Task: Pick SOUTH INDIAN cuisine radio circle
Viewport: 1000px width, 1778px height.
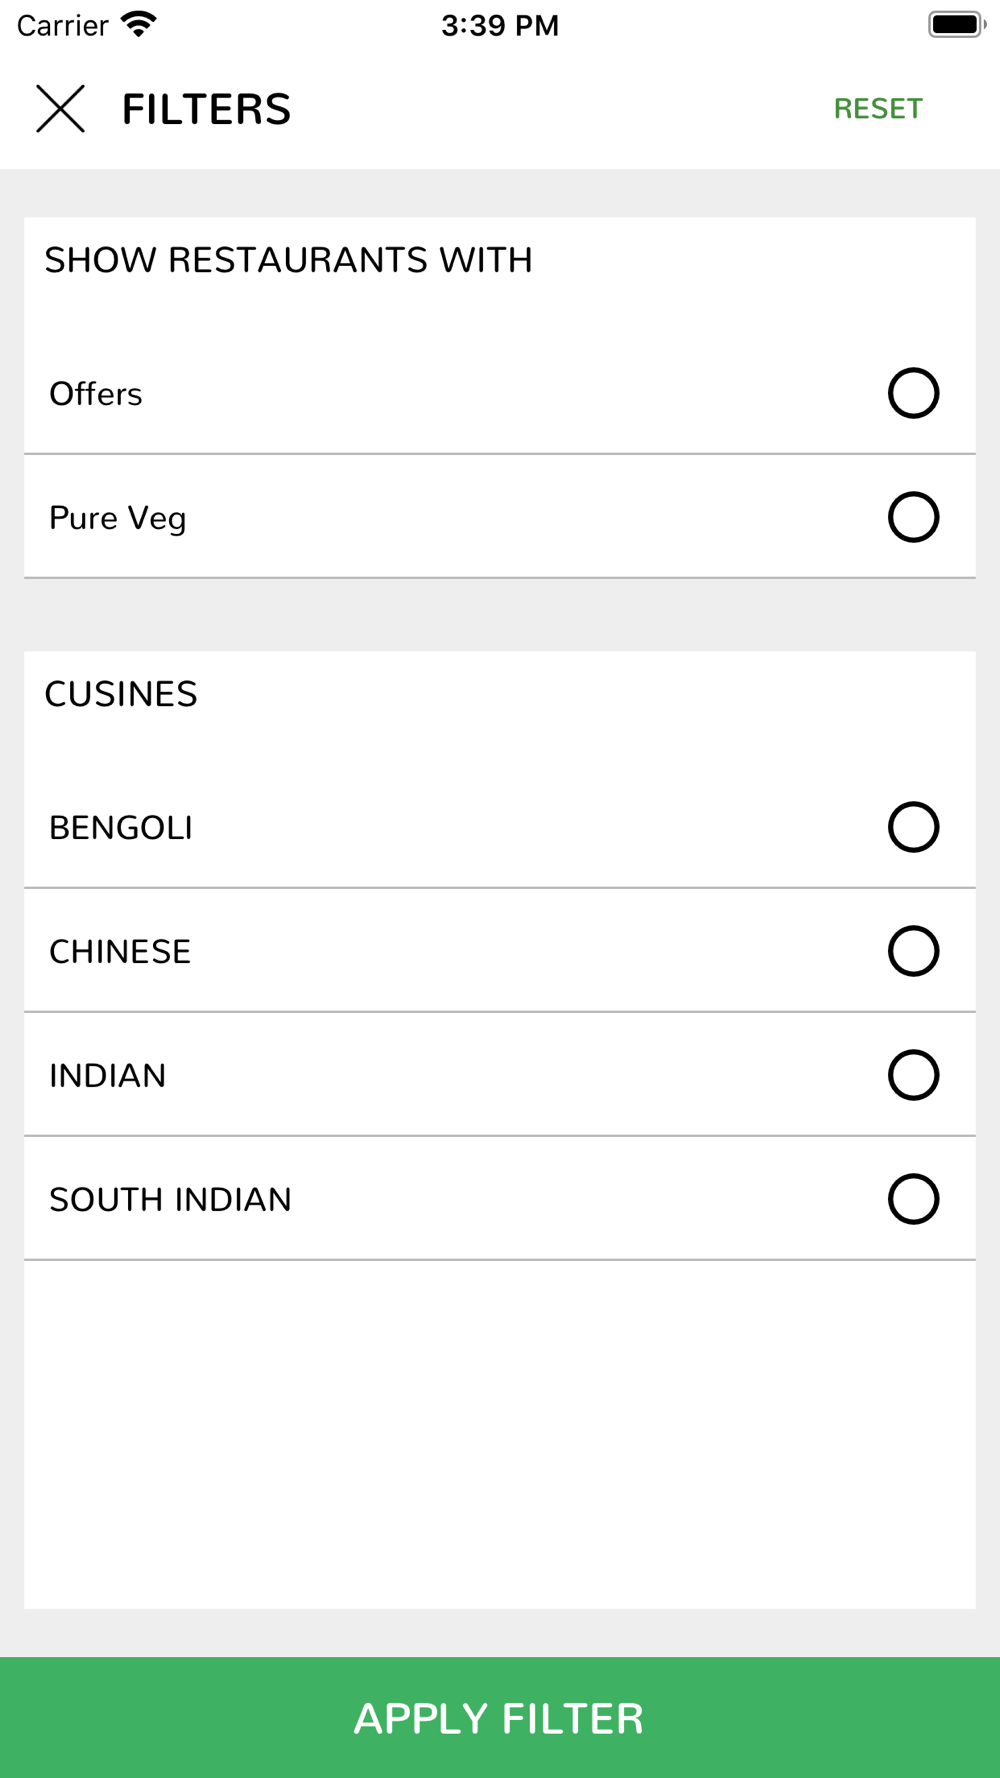Action: (x=913, y=1199)
